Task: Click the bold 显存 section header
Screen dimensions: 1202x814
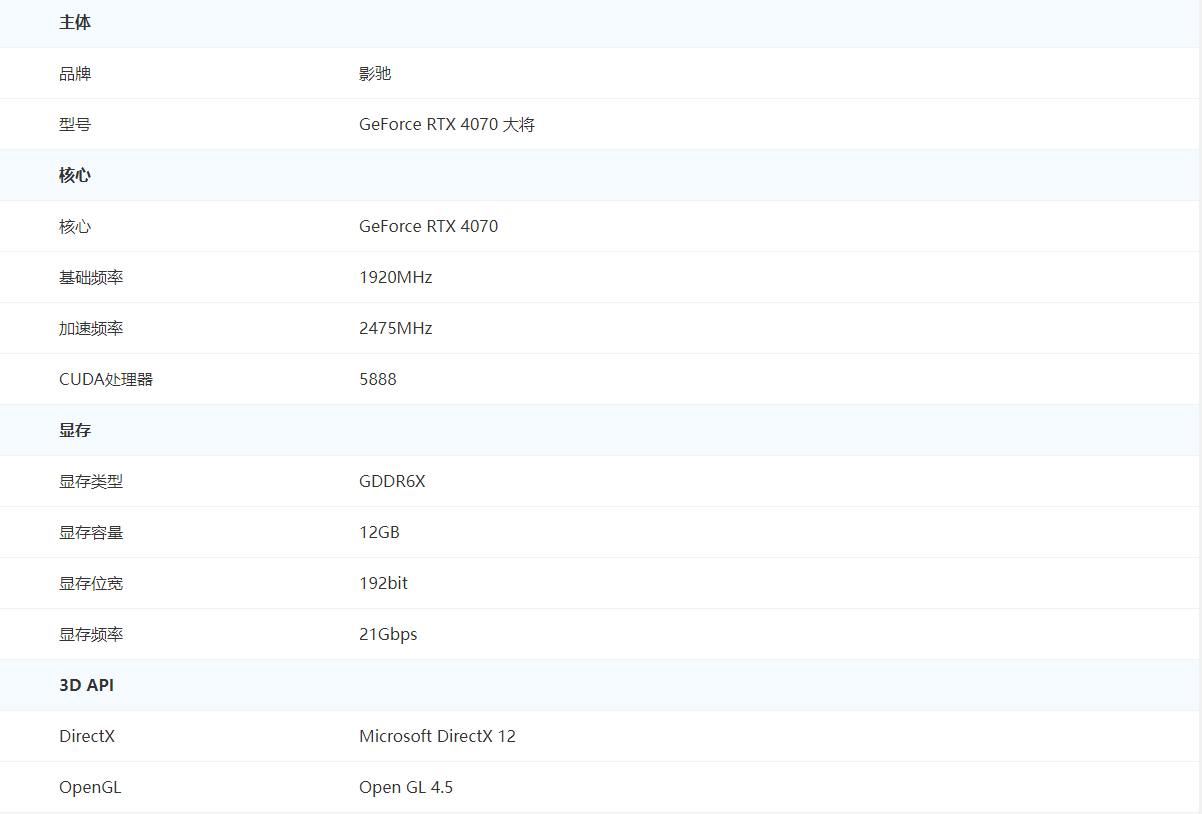Action: coord(75,430)
